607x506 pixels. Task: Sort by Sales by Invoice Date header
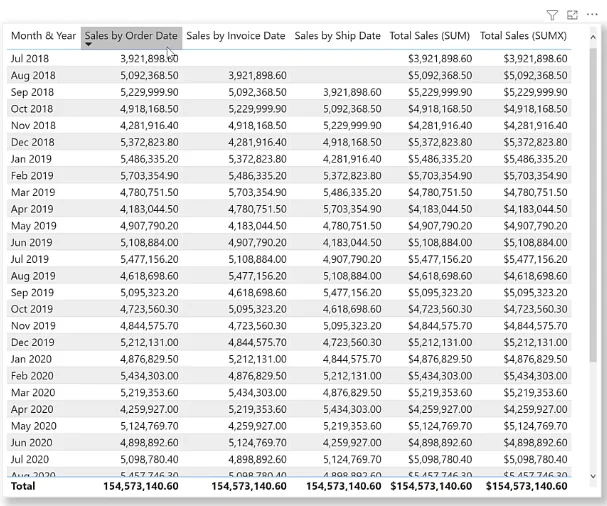point(236,36)
